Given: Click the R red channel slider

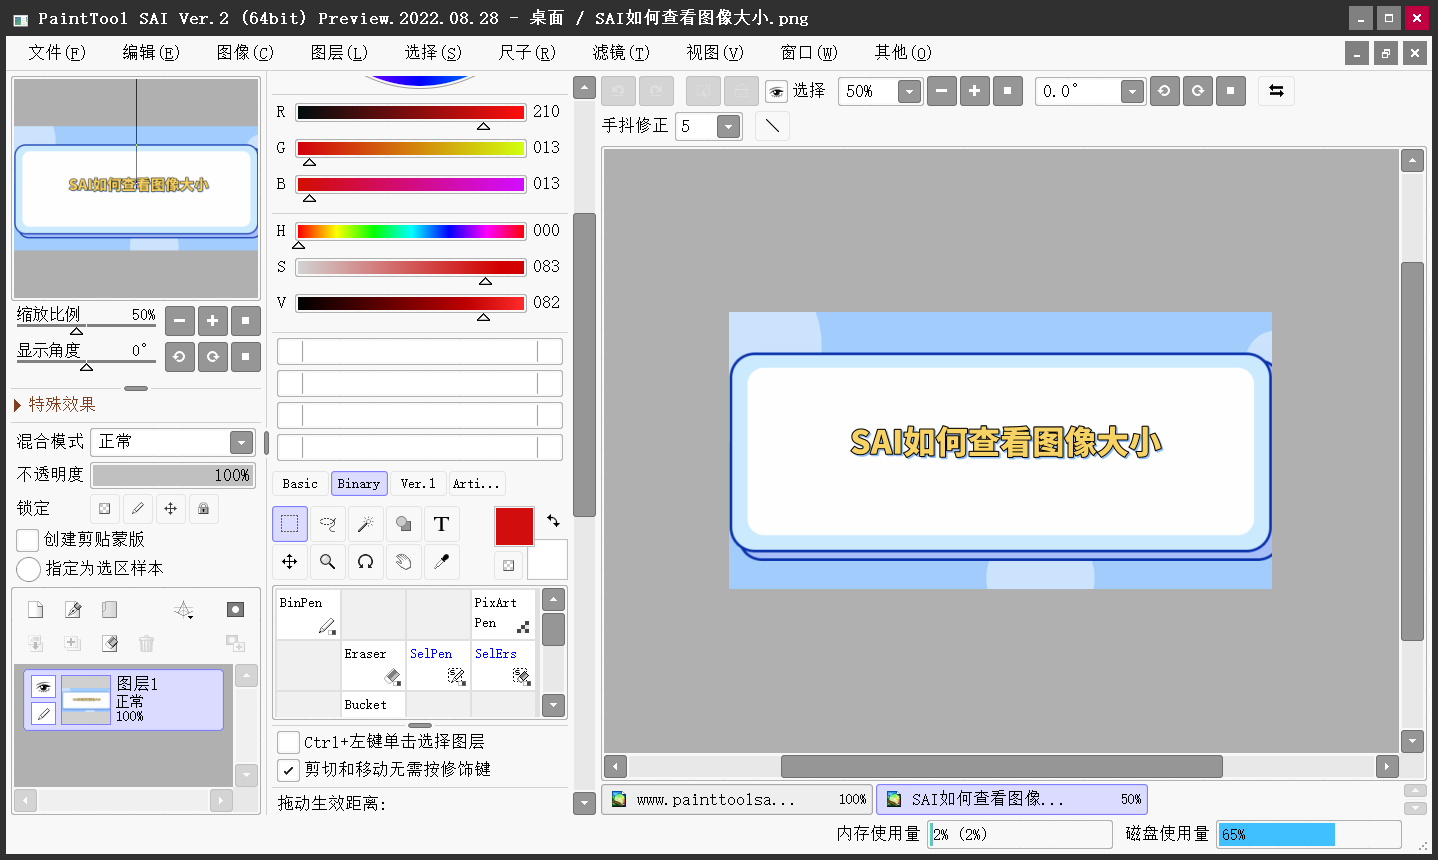Looking at the screenshot, I should [410, 113].
